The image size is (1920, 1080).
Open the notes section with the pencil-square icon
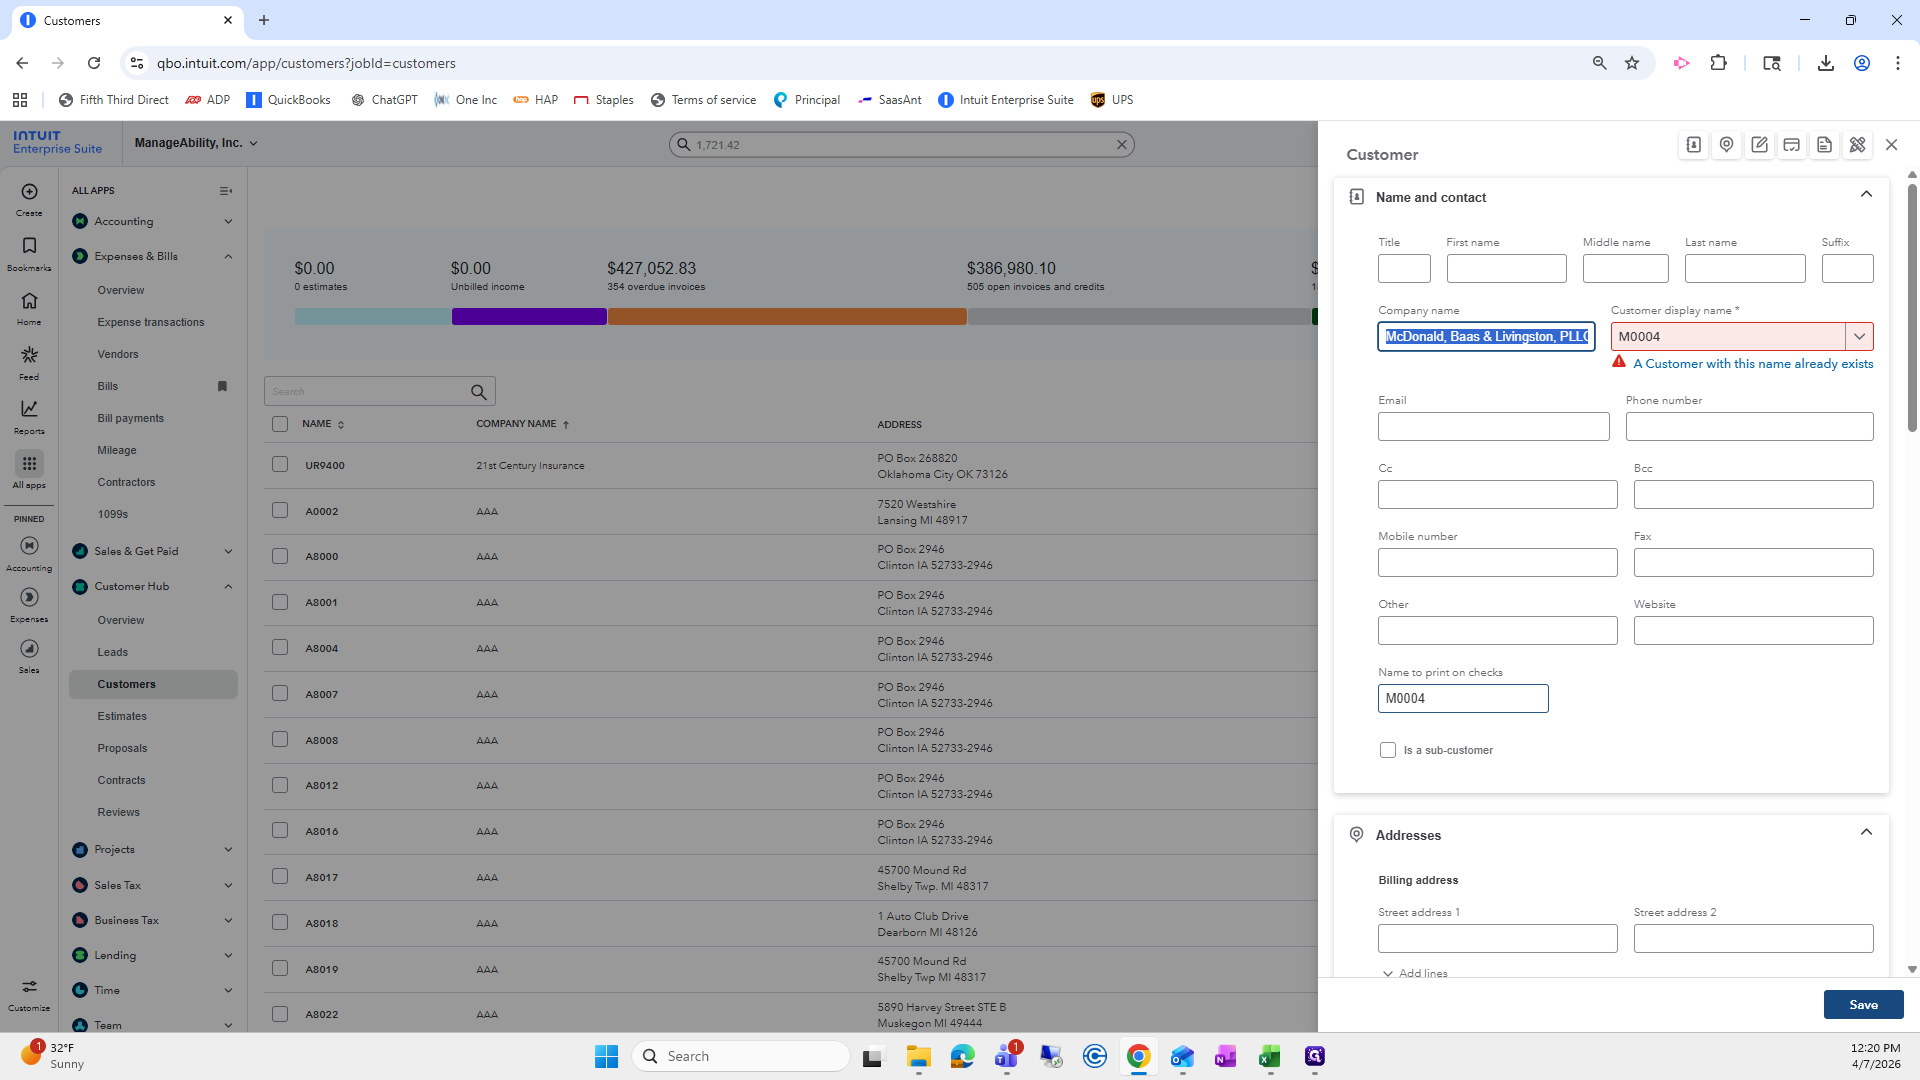pos(1759,145)
